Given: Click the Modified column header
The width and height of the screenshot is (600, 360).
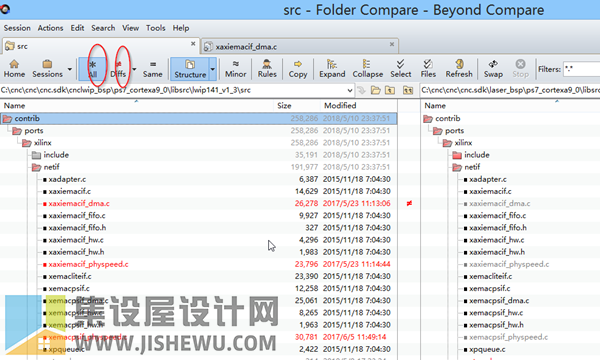Looking at the screenshot, I should pyautogui.click(x=359, y=106).
